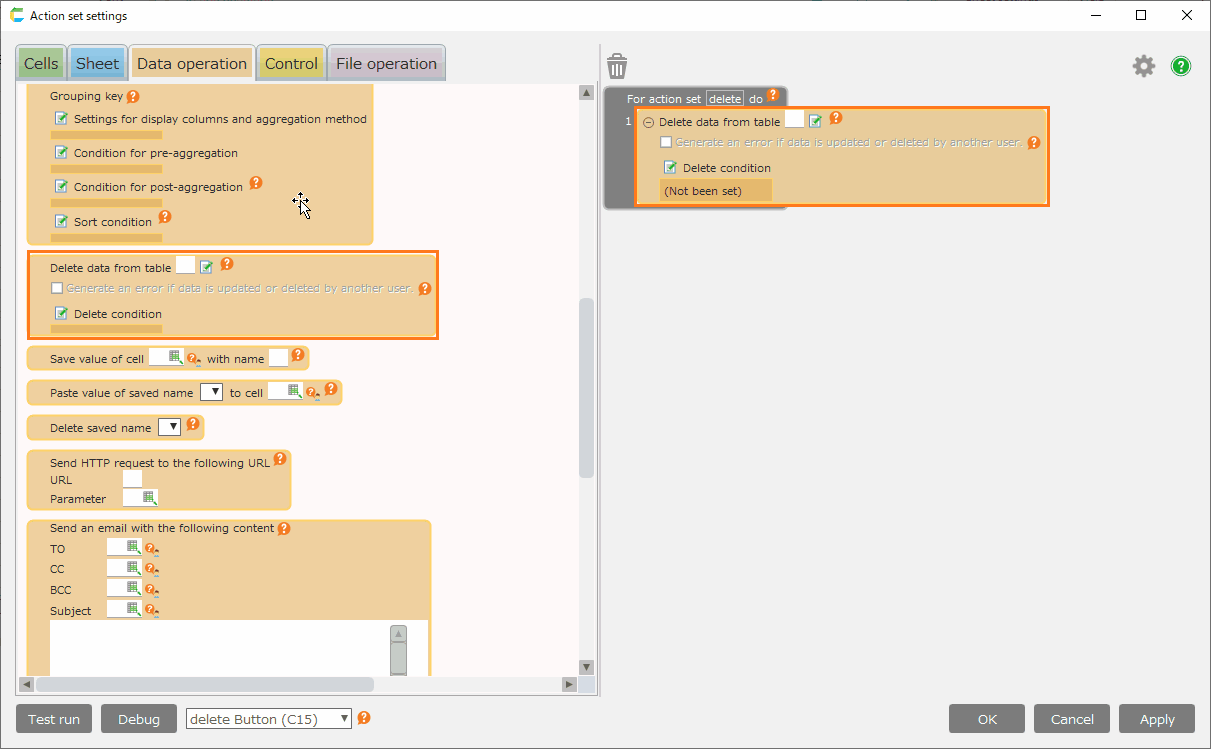Image resolution: width=1211 pixels, height=749 pixels.
Task: Open help for generate error option in left panel
Action: tap(425, 288)
